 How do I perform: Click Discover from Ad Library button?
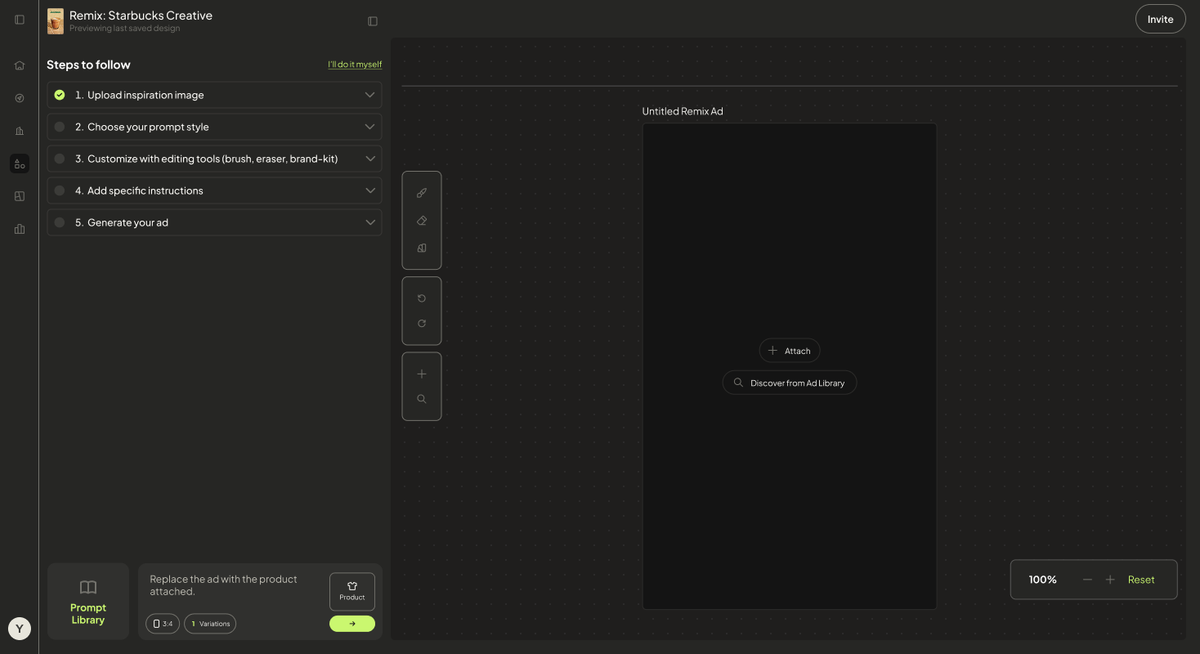pos(789,382)
